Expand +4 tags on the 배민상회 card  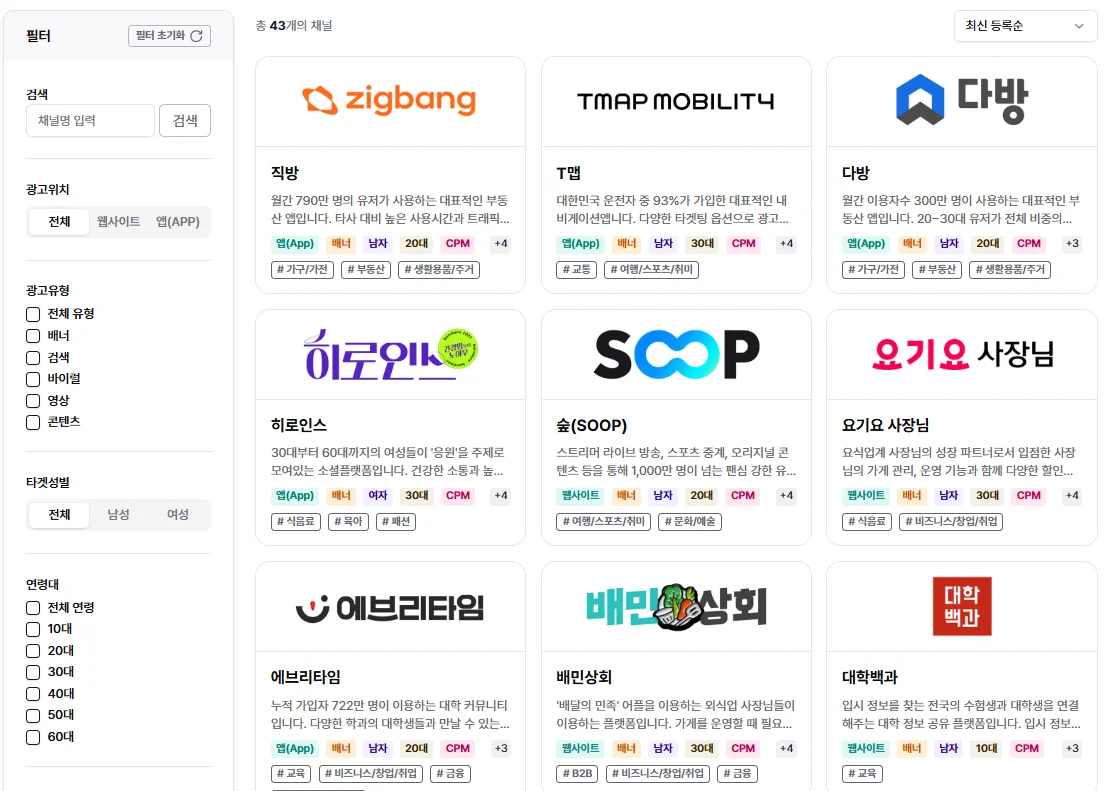coord(786,749)
